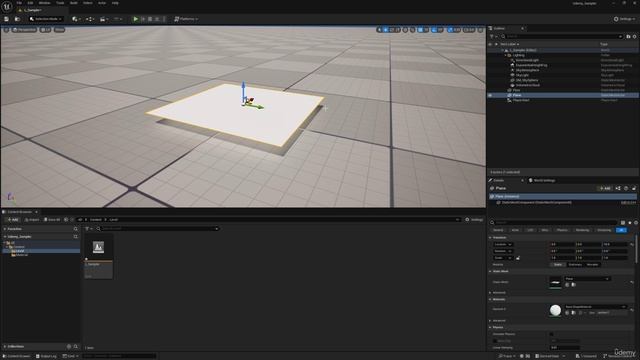640x360 pixels.
Task: Toggle grid snapping in the viewport toolbar
Action: 420,30
